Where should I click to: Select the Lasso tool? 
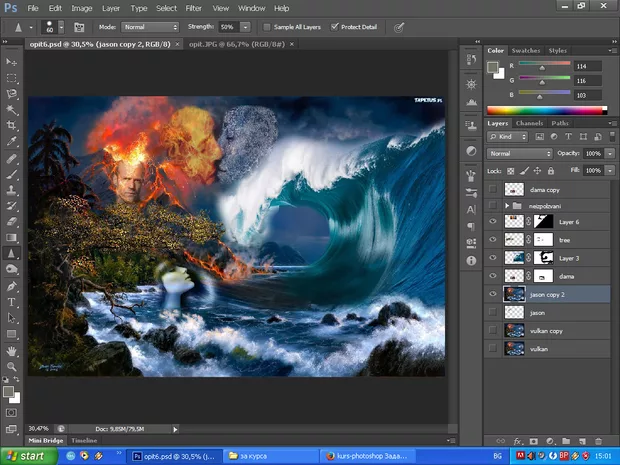[12, 92]
